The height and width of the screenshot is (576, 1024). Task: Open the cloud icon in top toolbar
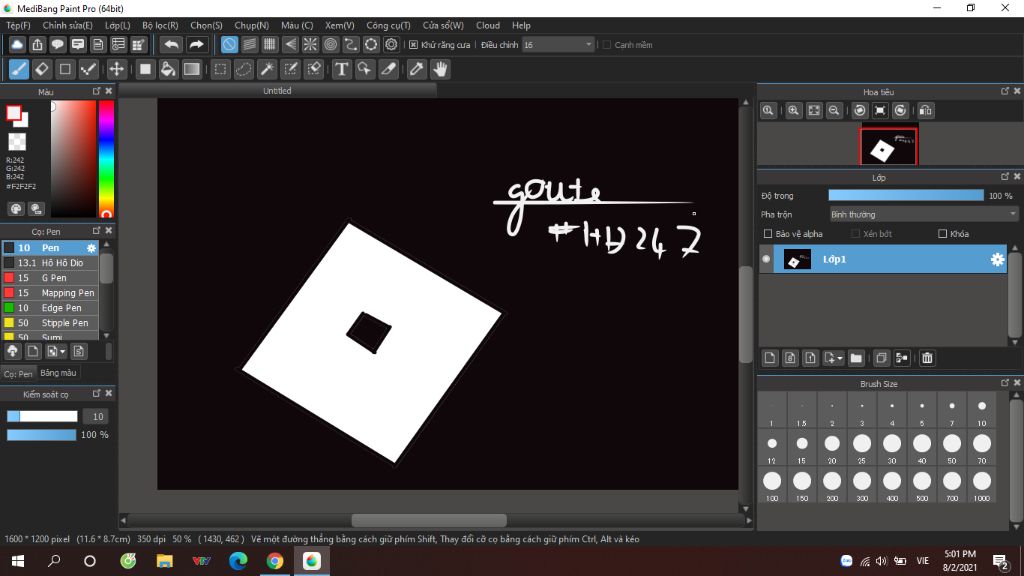[17, 44]
